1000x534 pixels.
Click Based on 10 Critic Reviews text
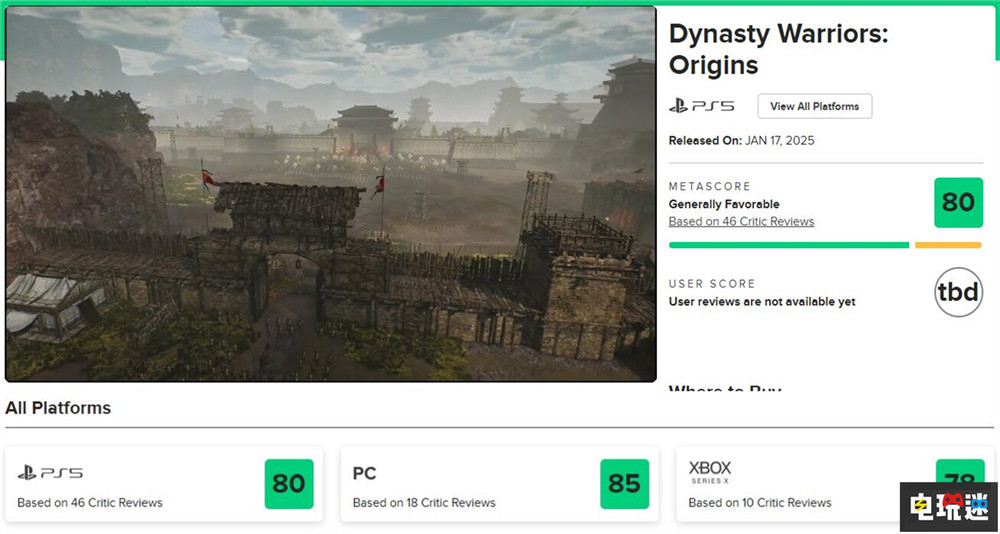pyautogui.click(x=760, y=502)
